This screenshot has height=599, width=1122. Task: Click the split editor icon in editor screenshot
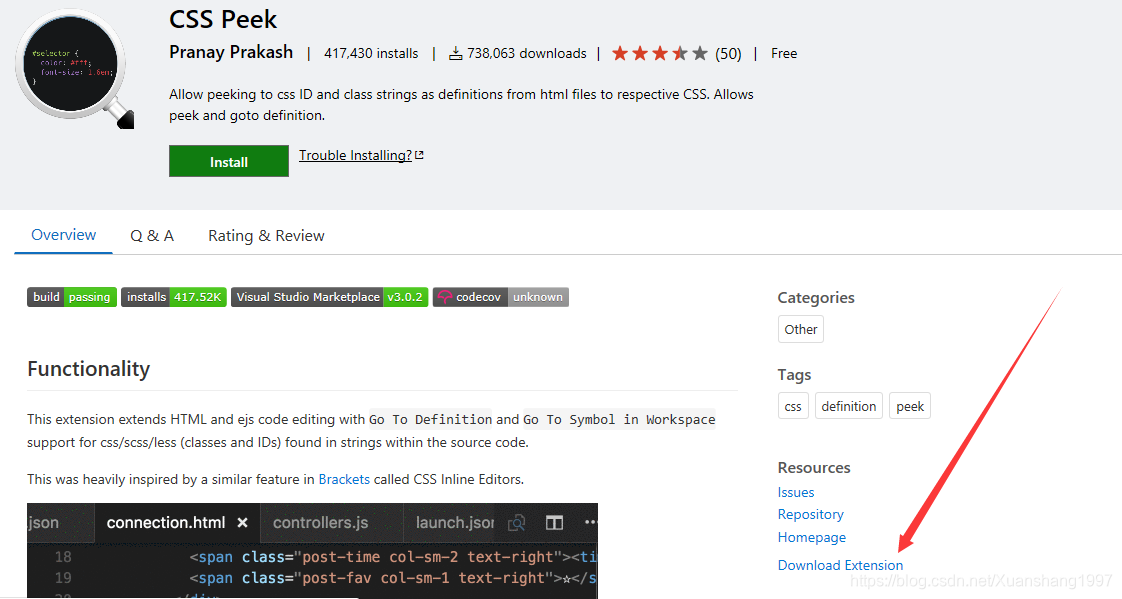[555, 523]
